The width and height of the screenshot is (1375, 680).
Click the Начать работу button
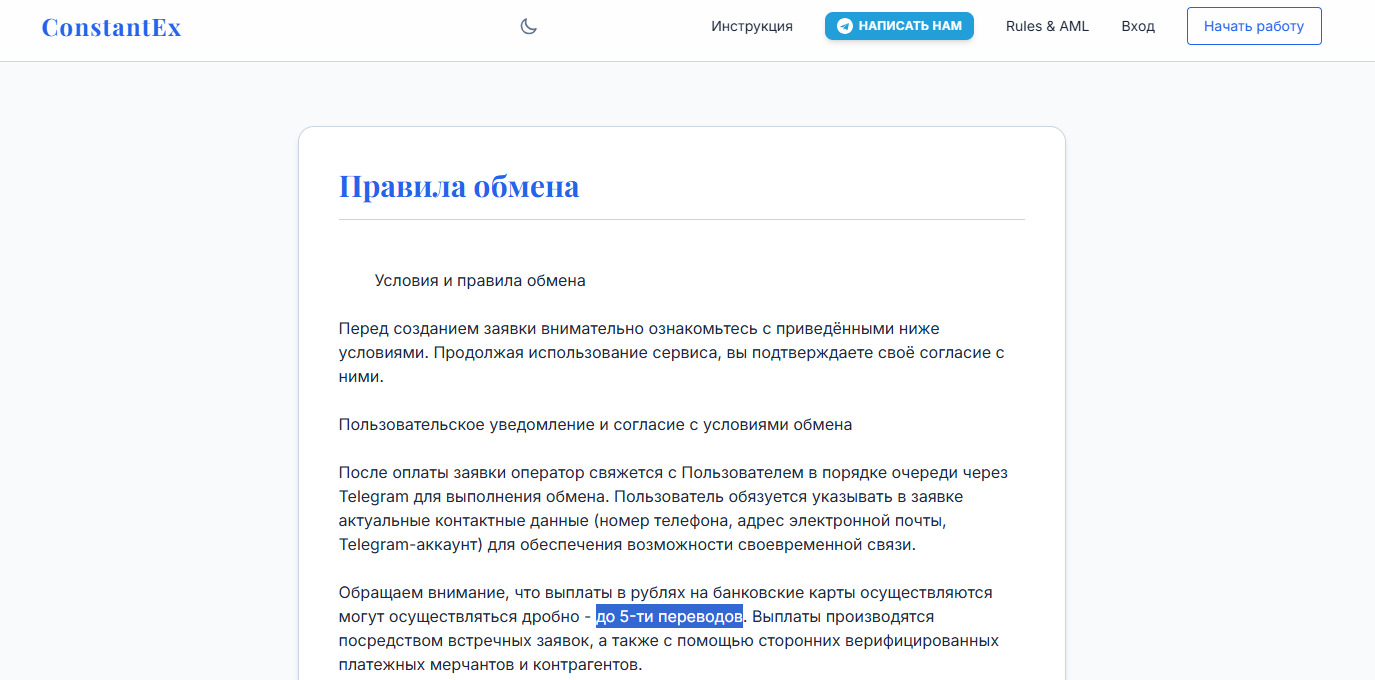[1254, 26]
